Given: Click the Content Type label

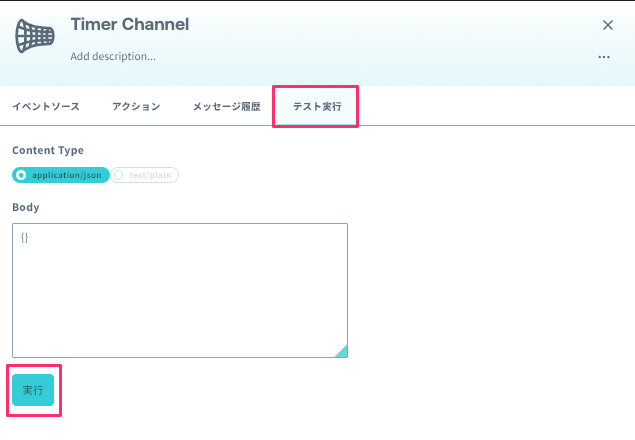Looking at the screenshot, I should (48, 150).
